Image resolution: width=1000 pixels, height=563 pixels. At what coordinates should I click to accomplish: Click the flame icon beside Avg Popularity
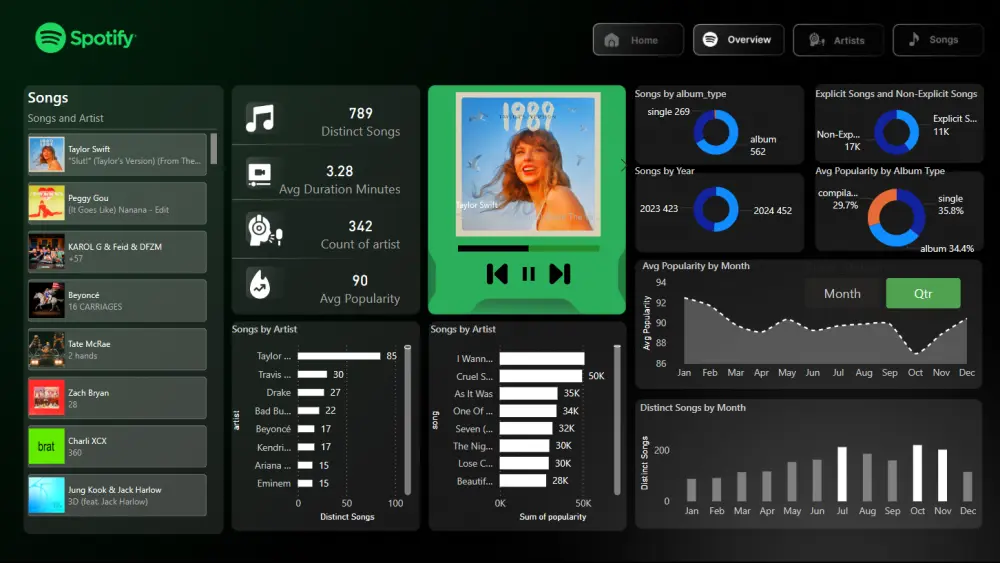[x=260, y=285]
